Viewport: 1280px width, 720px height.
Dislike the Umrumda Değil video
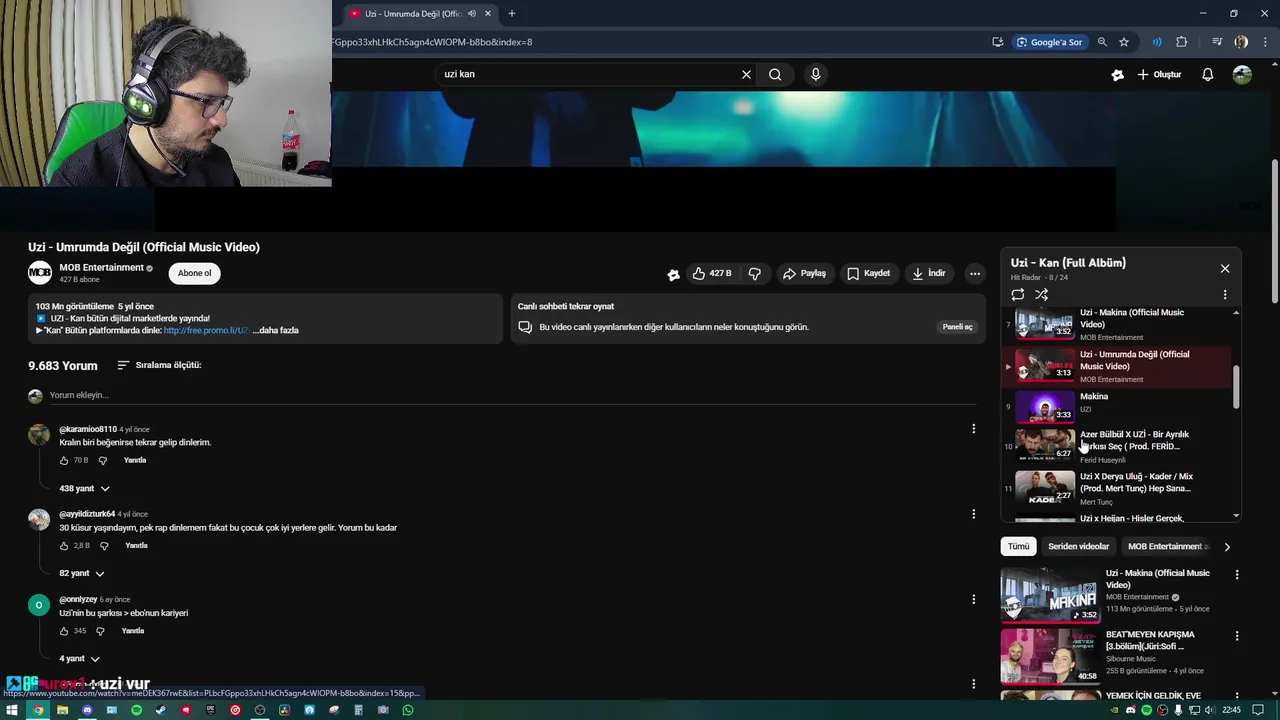coord(755,273)
